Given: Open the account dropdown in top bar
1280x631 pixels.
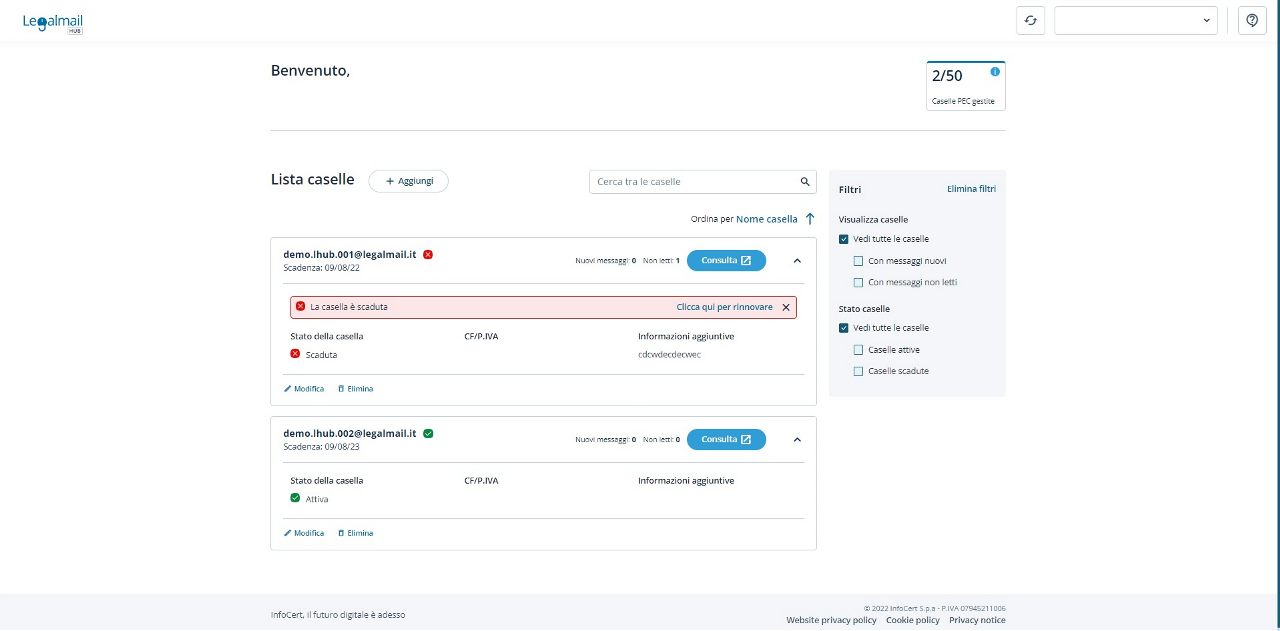Looking at the screenshot, I should 1135,21.
